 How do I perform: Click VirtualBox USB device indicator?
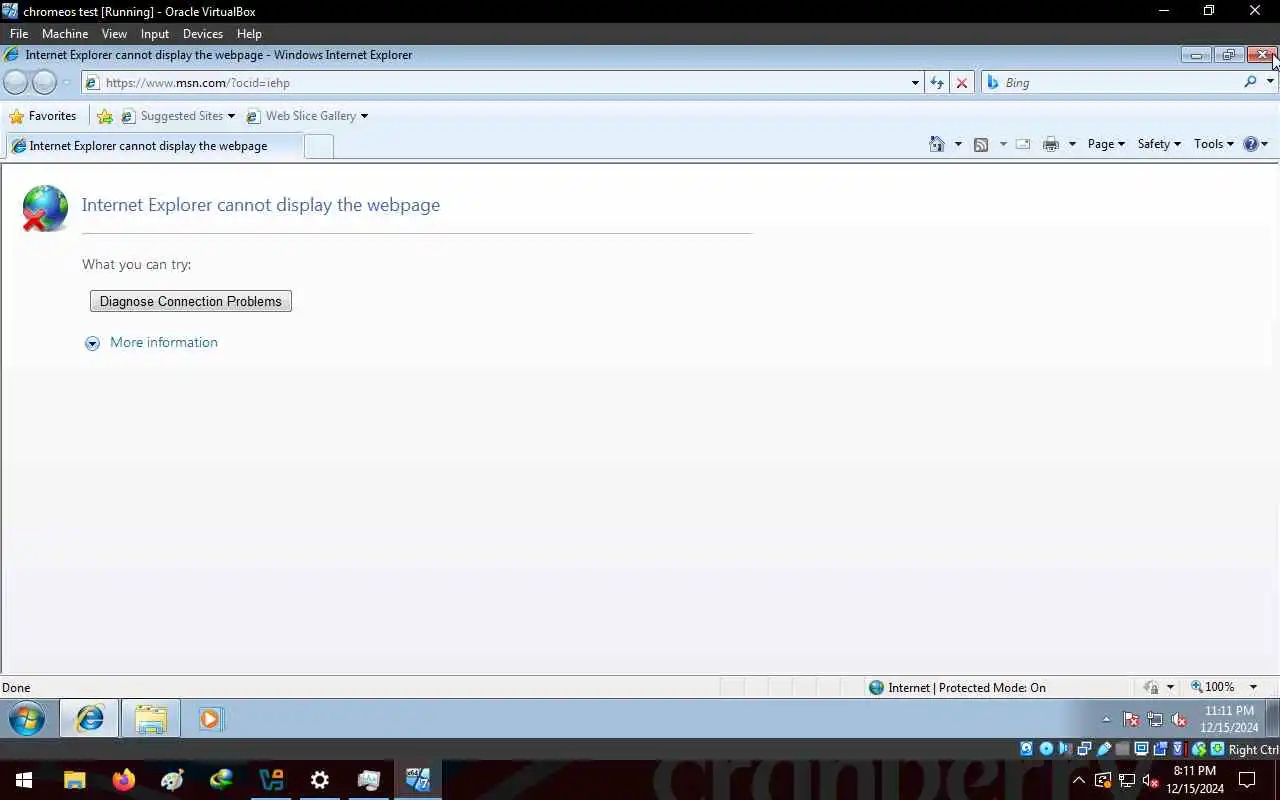pyautogui.click(x=1104, y=749)
